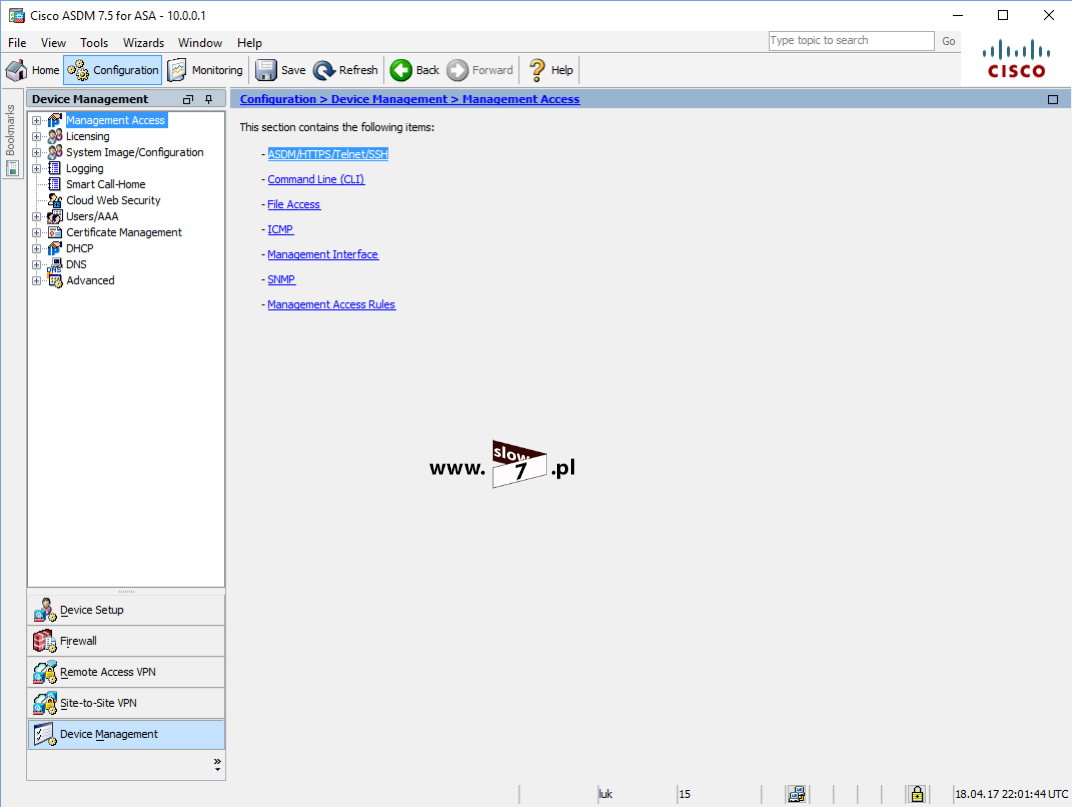
Task: Open Help with the question mark icon
Action: pos(550,70)
